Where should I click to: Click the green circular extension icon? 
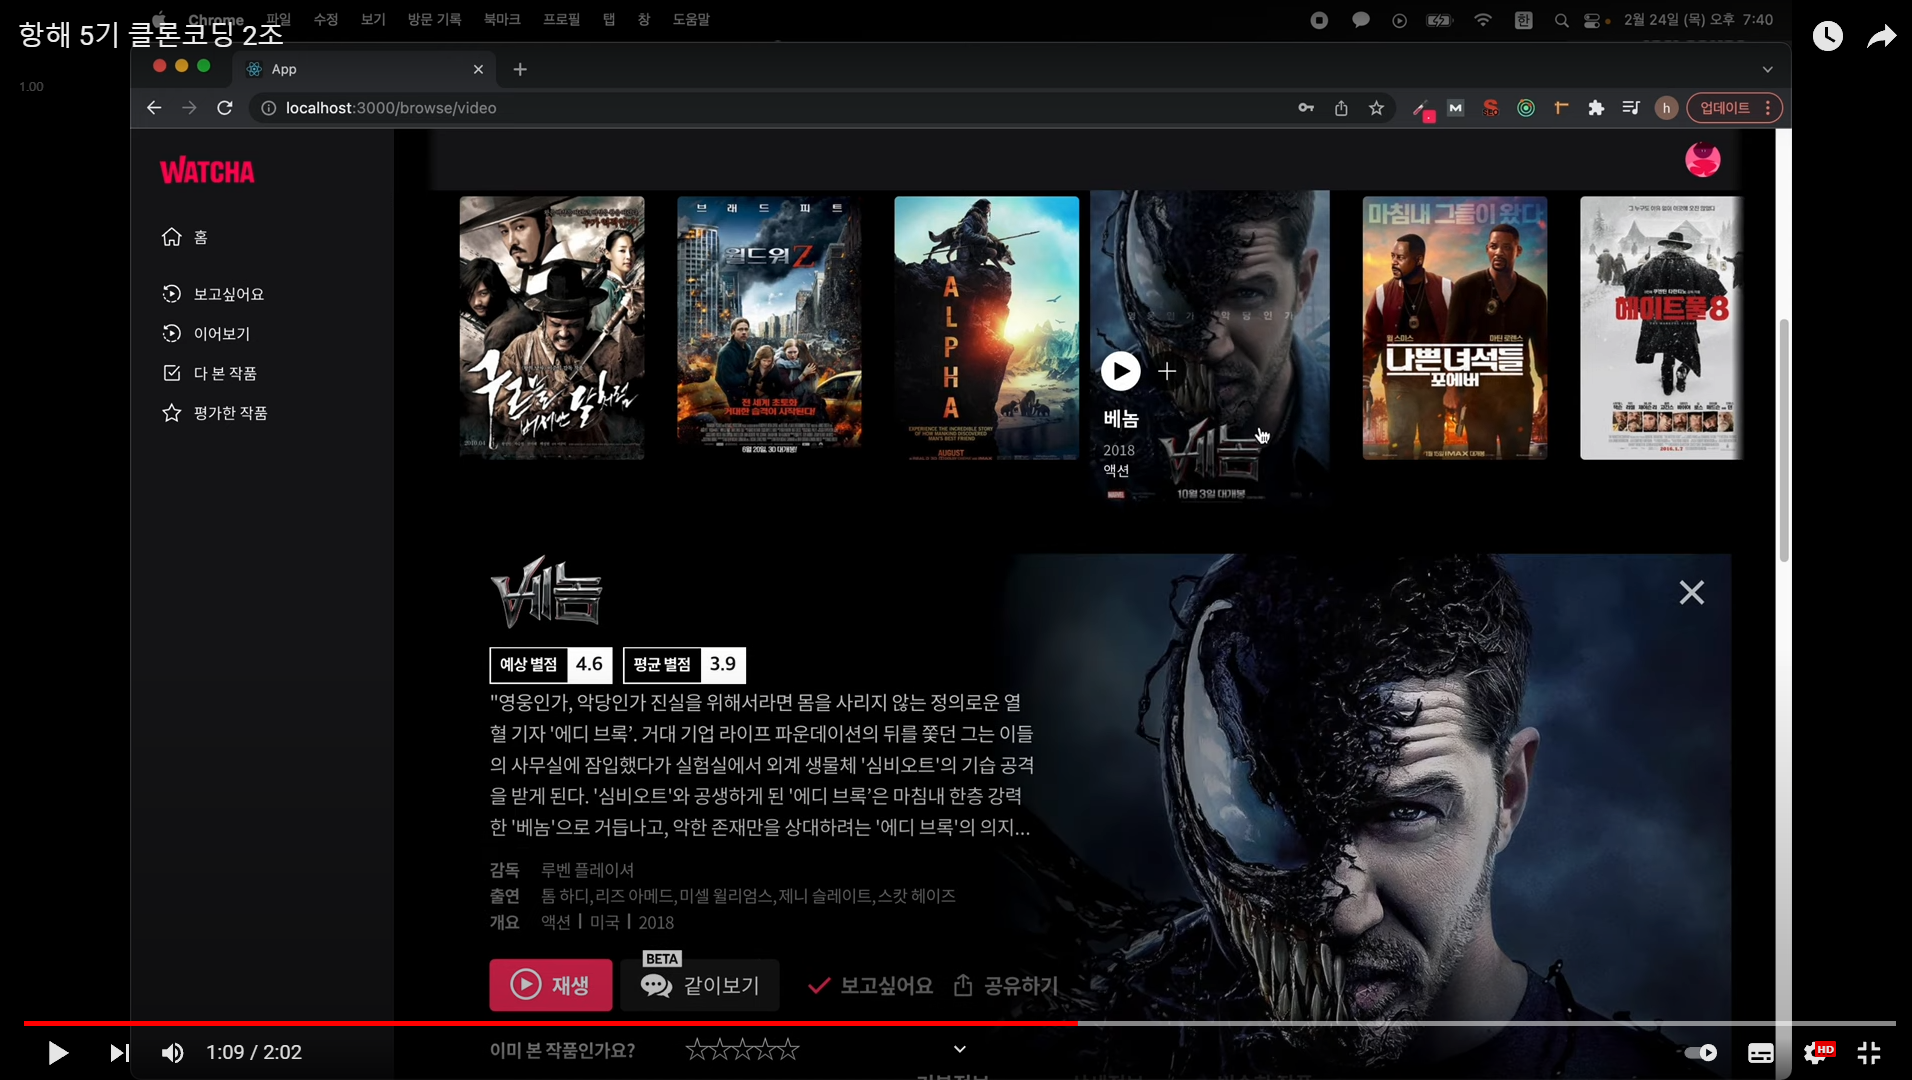tap(1526, 108)
